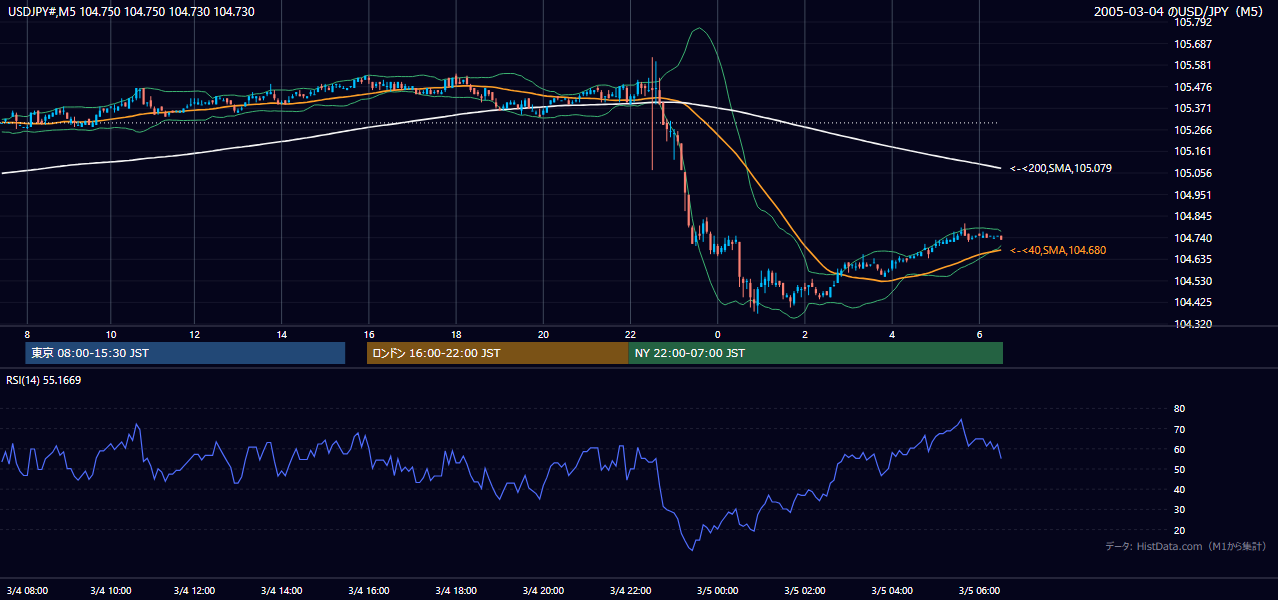Click price level 104.740 on the axis
Viewport: 1278px width, 600px height.
[x=1192, y=238]
